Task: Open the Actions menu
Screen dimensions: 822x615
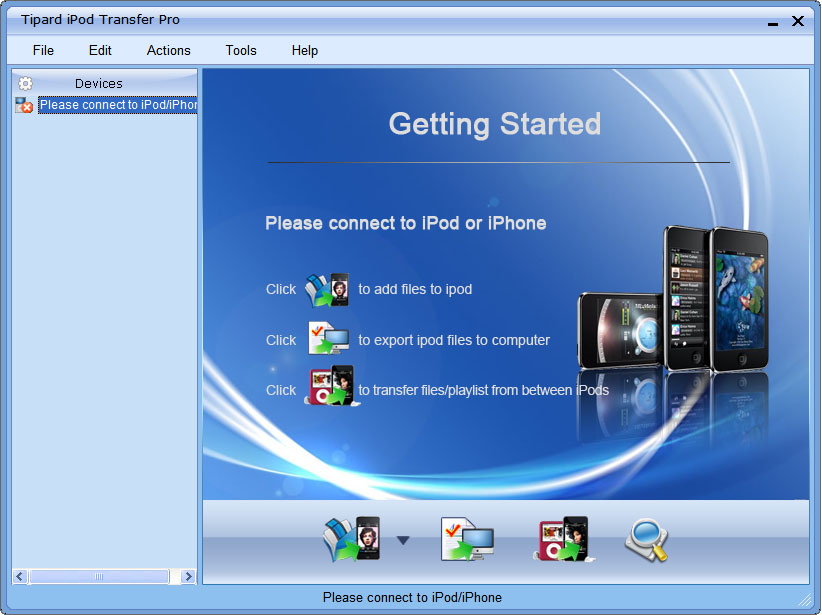Action: (168, 50)
